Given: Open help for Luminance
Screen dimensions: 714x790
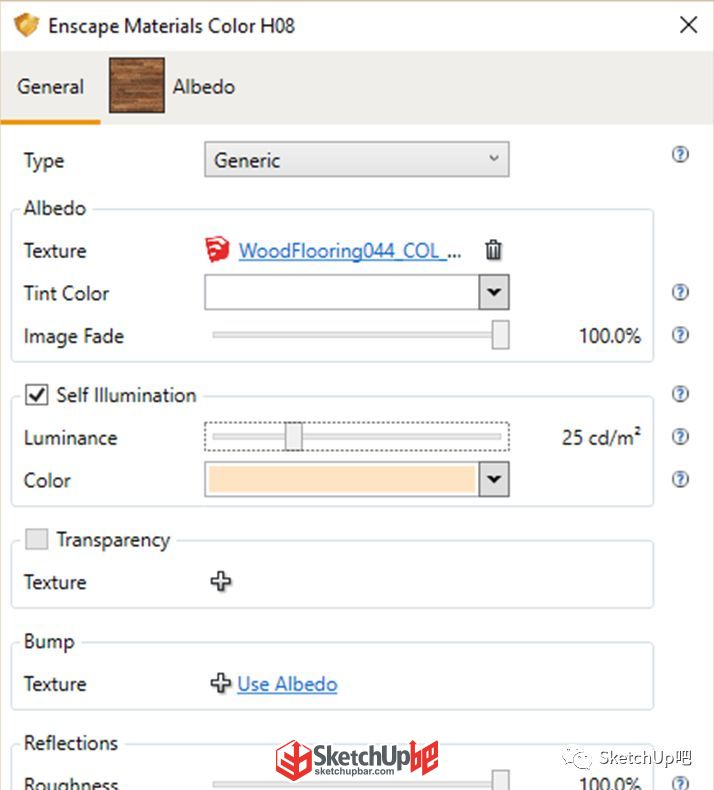Looking at the screenshot, I should pos(680,436).
